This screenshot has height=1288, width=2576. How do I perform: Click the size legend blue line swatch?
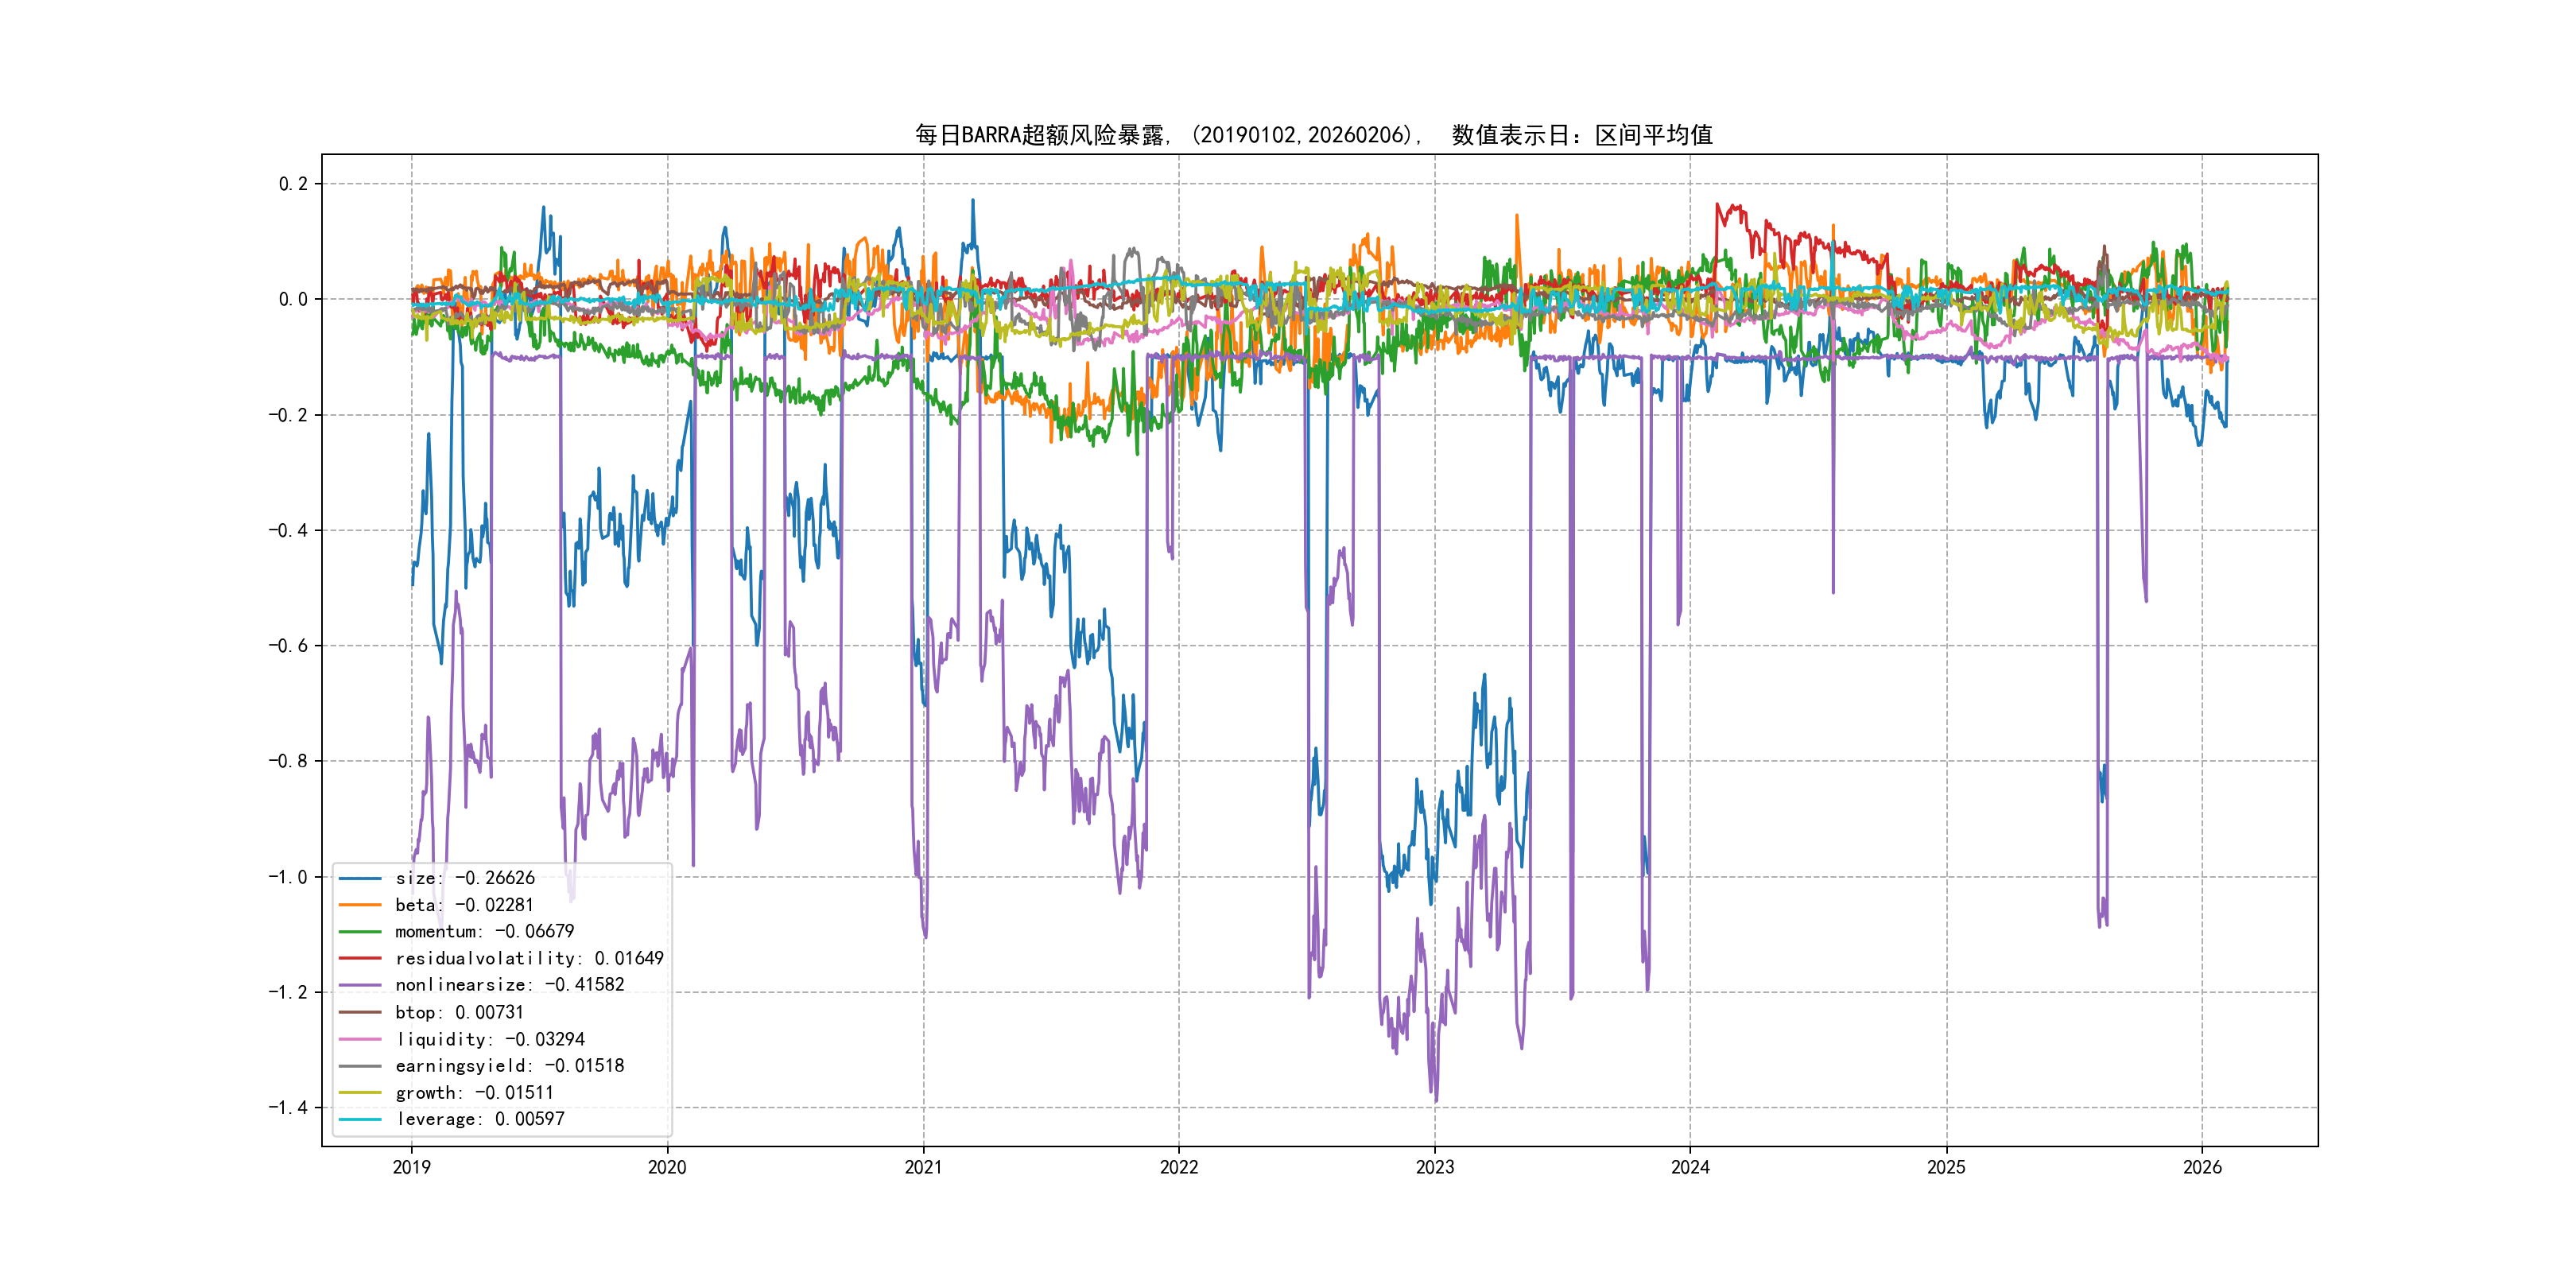point(360,878)
